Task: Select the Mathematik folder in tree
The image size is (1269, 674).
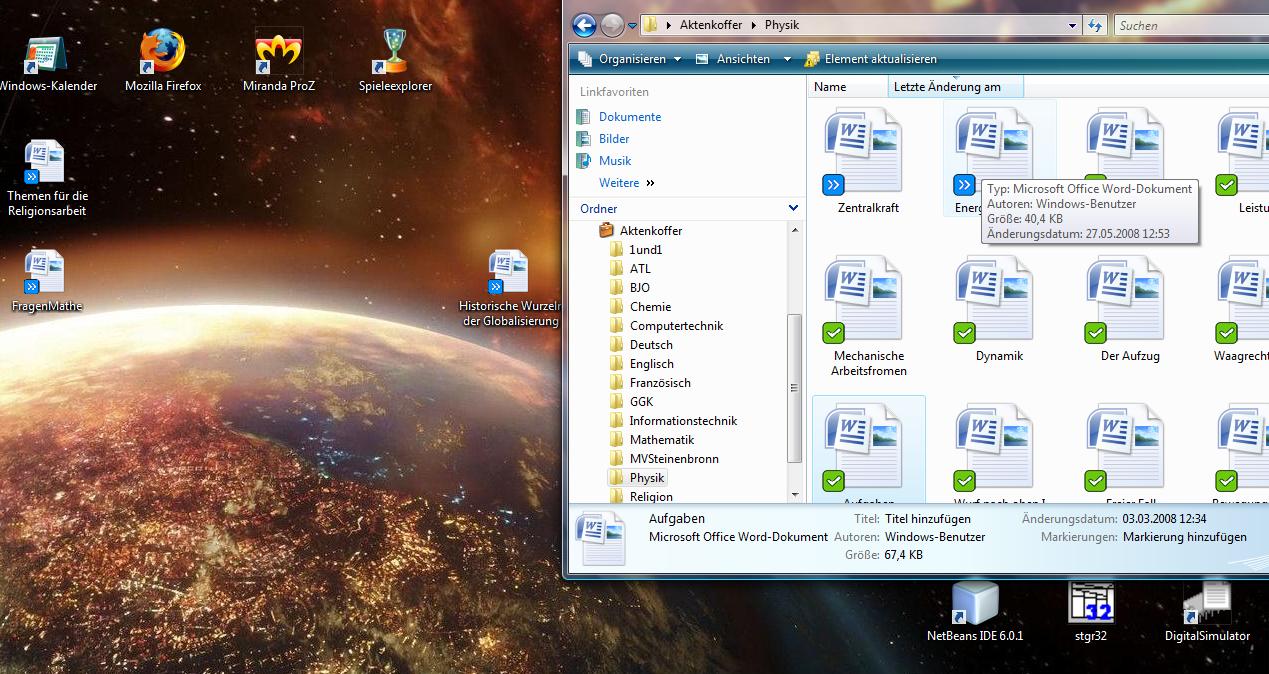Action: pyautogui.click(x=661, y=440)
